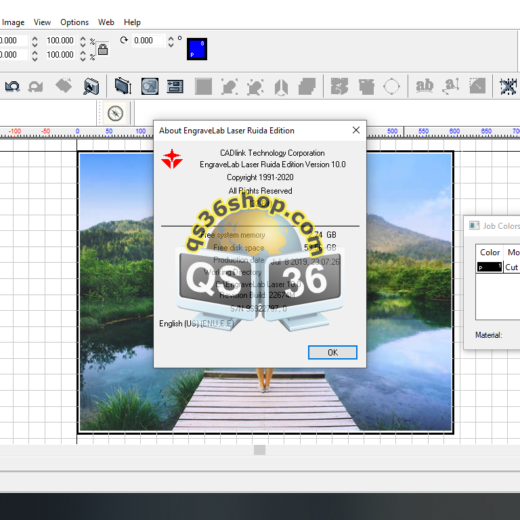Image resolution: width=520 pixels, height=520 pixels.
Task: Click the greyed text-on-path 'a' icon
Action: pos(451,86)
